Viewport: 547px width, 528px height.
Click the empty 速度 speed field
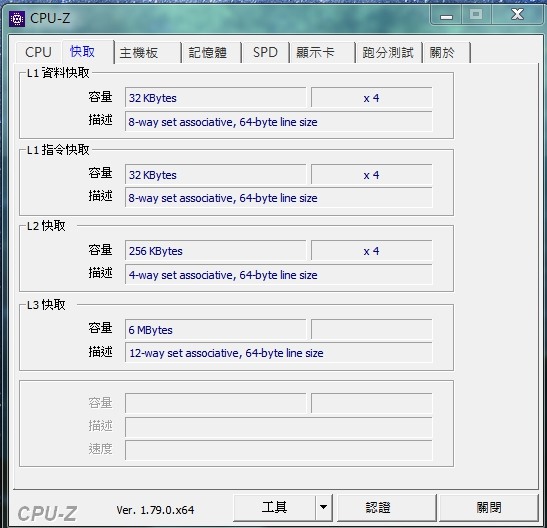[278, 450]
